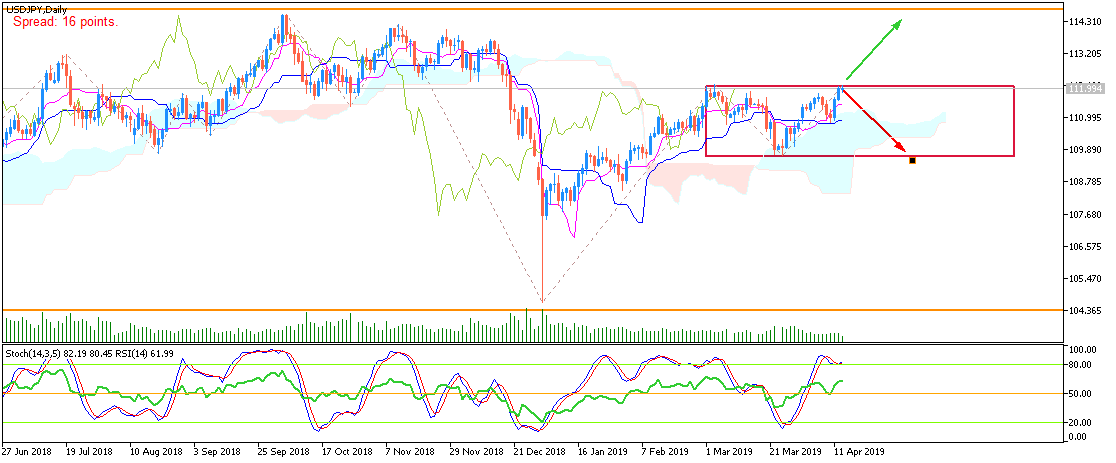
Task: Click the 3 Sep 2018 date label
Action: [x=219, y=452]
